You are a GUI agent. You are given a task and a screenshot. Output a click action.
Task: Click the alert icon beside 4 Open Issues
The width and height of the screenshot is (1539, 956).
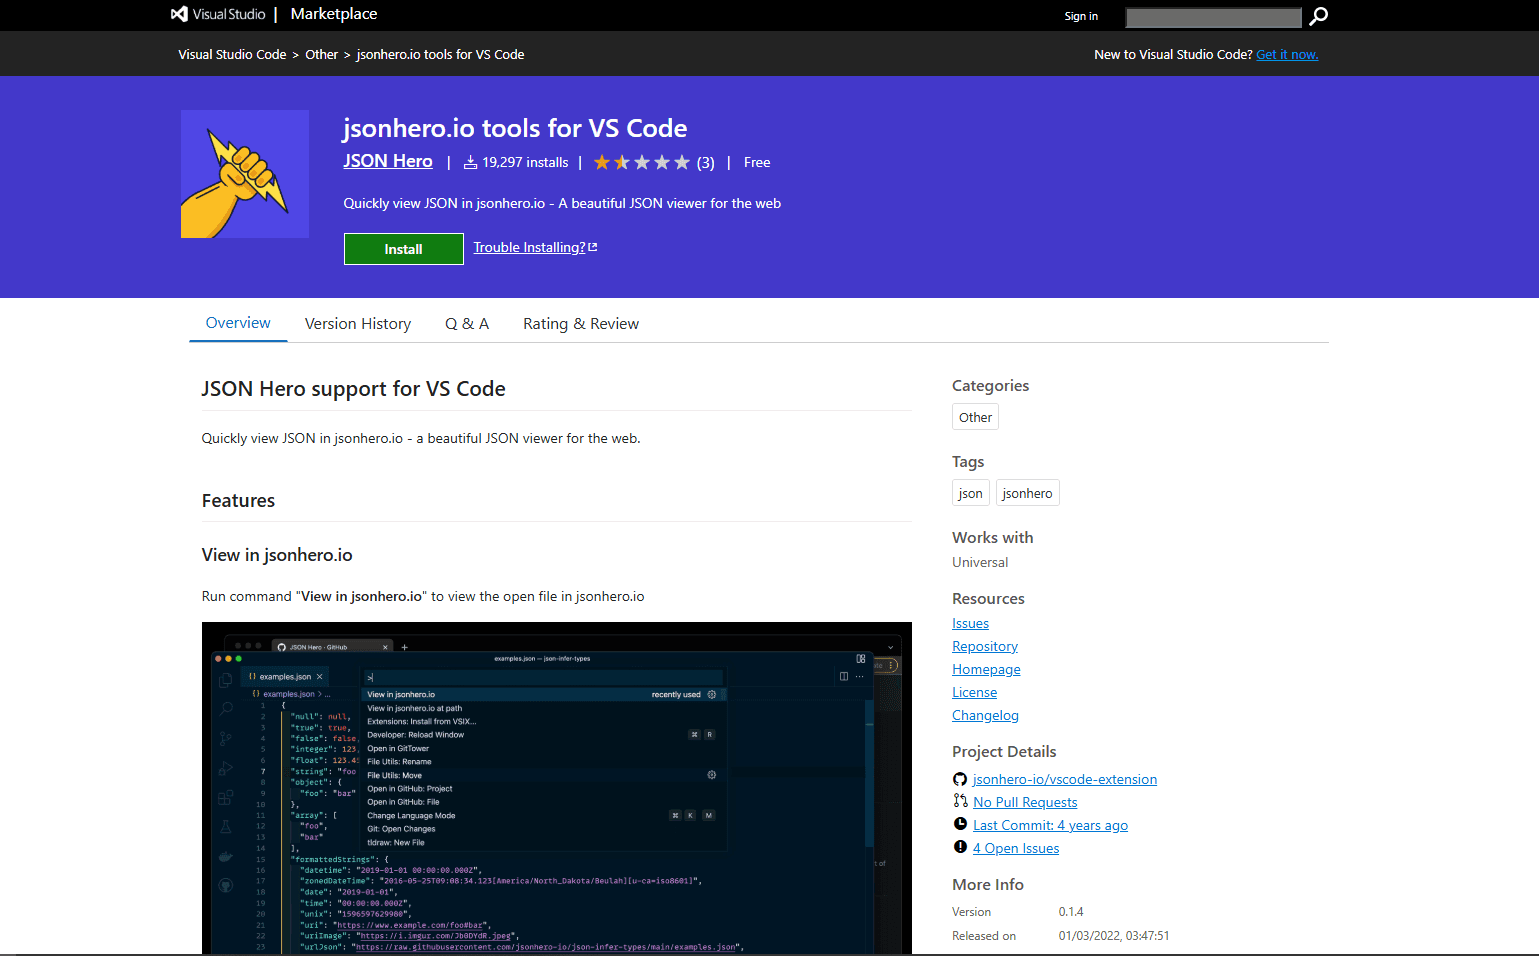click(960, 847)
